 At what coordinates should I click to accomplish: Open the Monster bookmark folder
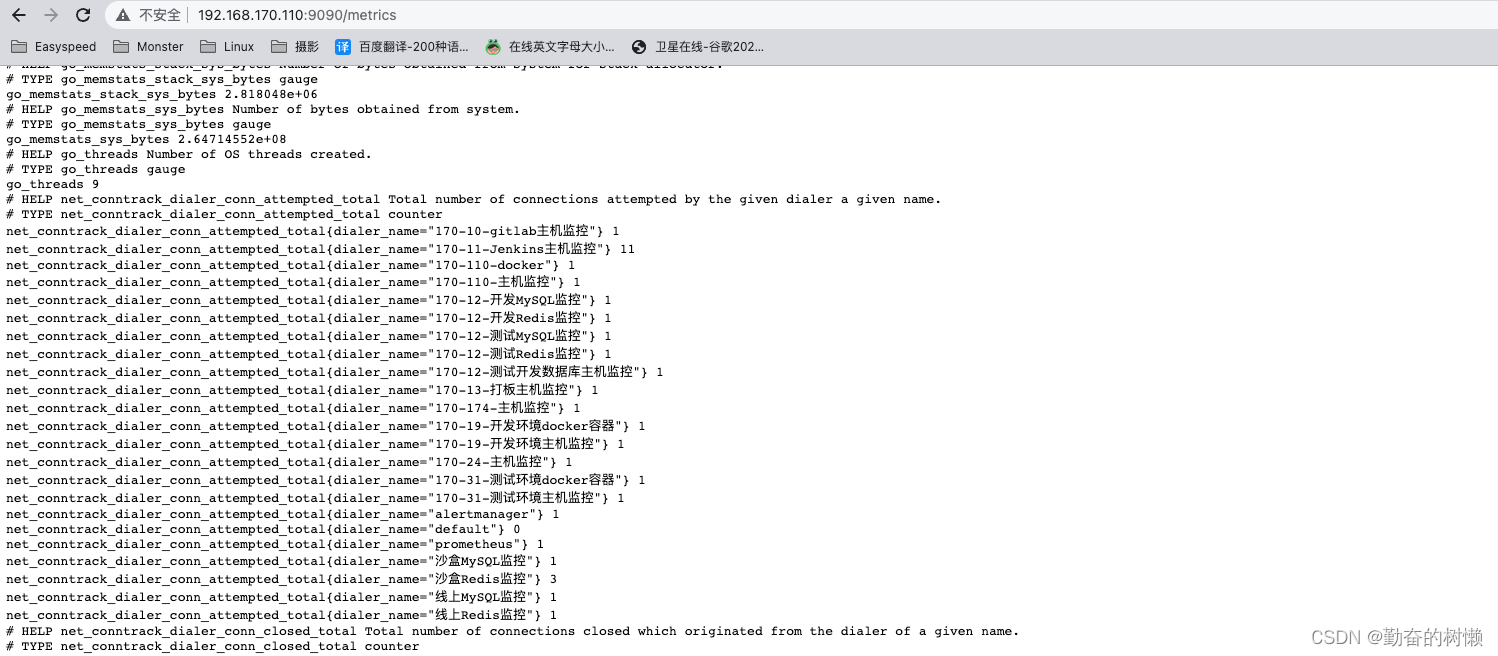(148, 46)
